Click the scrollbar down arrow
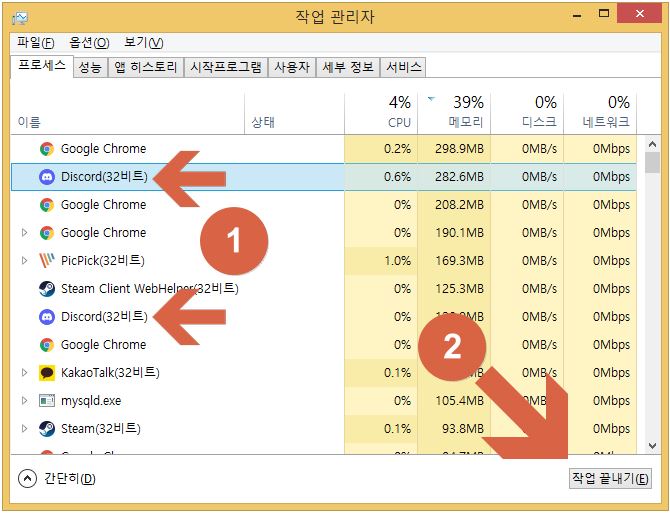 tap(652, 446)
